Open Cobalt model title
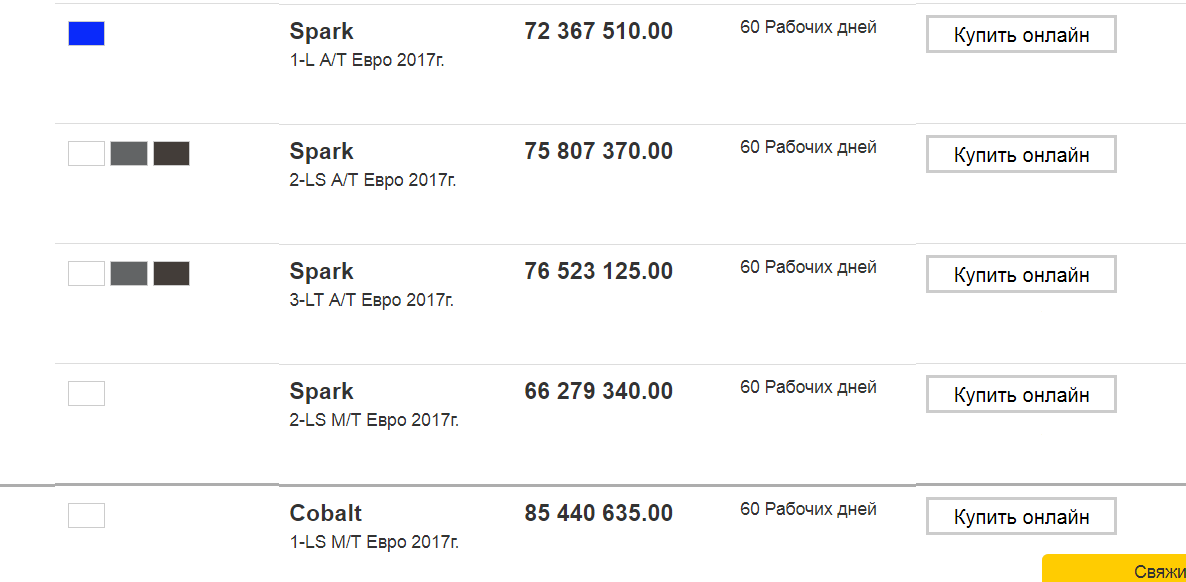Screen dimensions: 1186x582 [x=326, y=513]
